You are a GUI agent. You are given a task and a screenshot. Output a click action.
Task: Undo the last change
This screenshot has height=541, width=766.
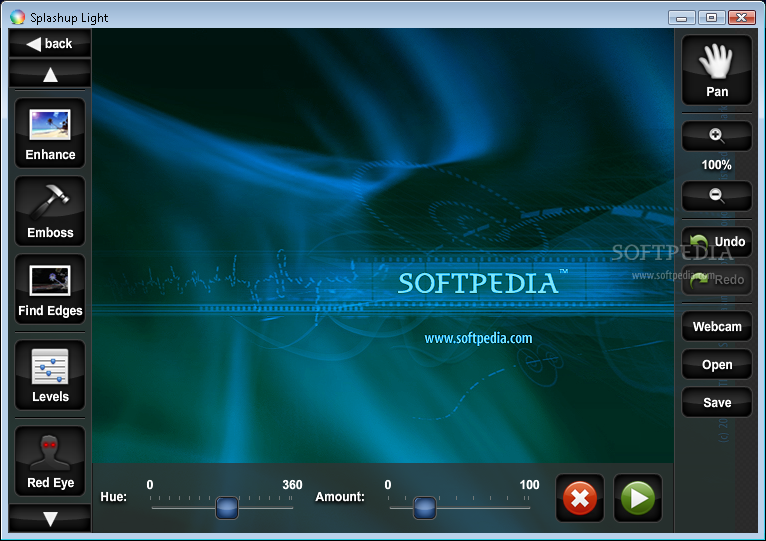click(717, 242)
